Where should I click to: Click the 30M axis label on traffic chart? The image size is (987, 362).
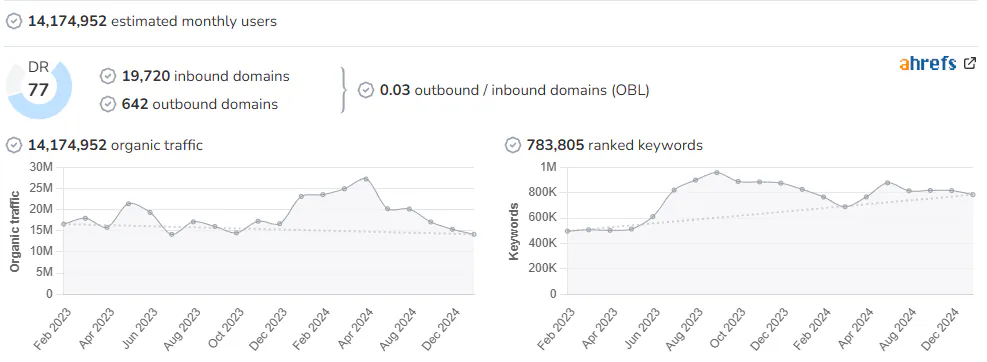(42, 167)
